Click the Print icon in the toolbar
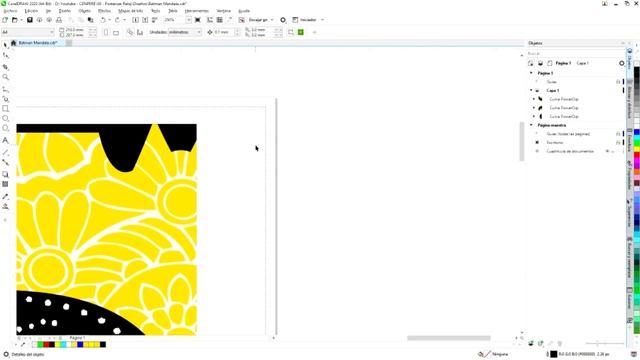The width and height of the screenshot is (640, 360). pyautogui.click(x=59, y=20)
